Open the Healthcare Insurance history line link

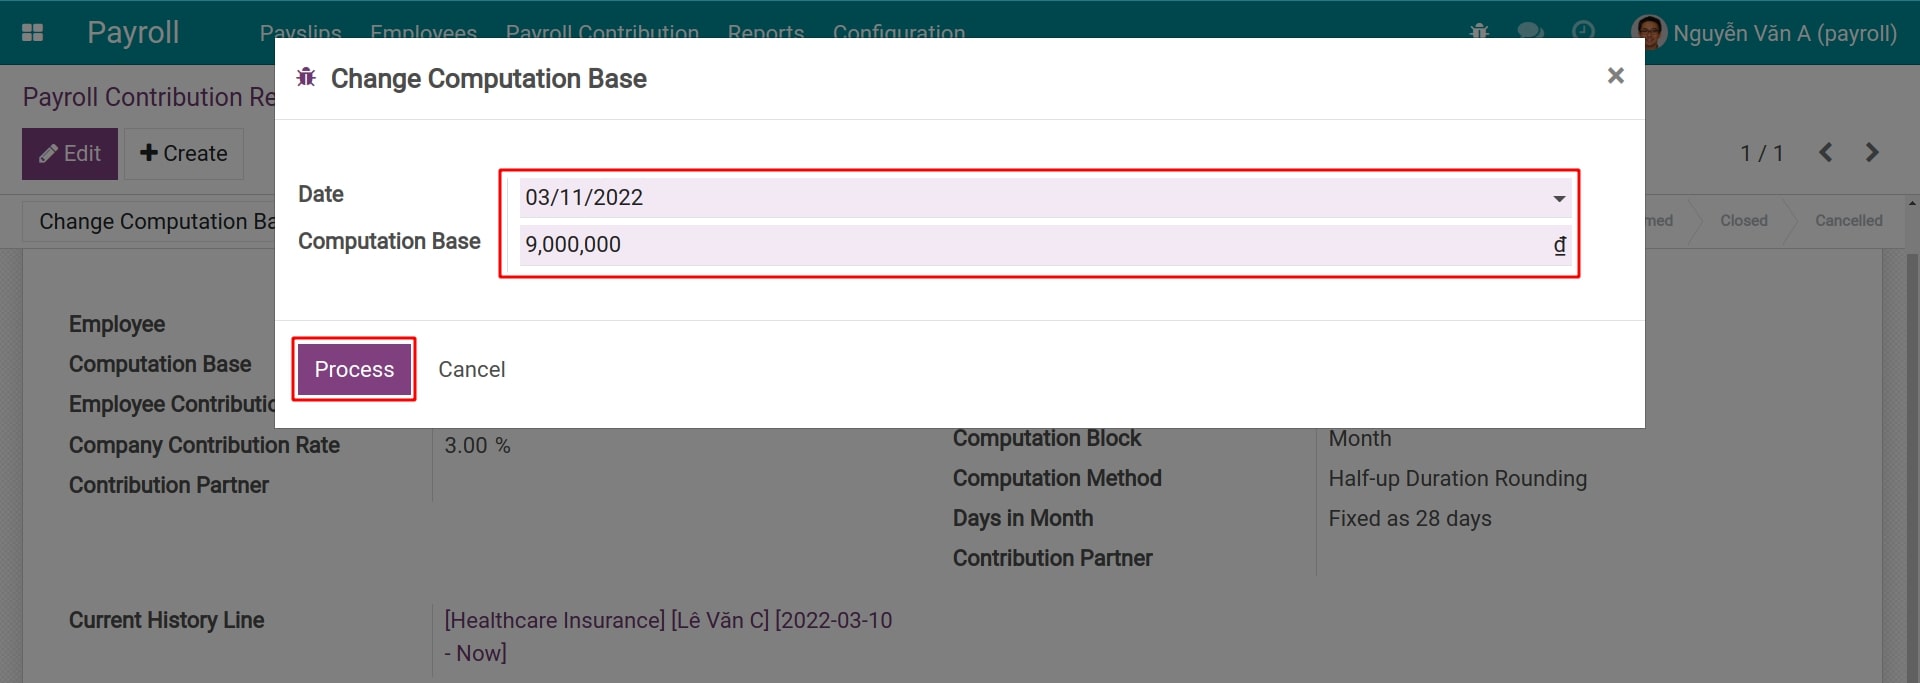[x=667, y=621]
